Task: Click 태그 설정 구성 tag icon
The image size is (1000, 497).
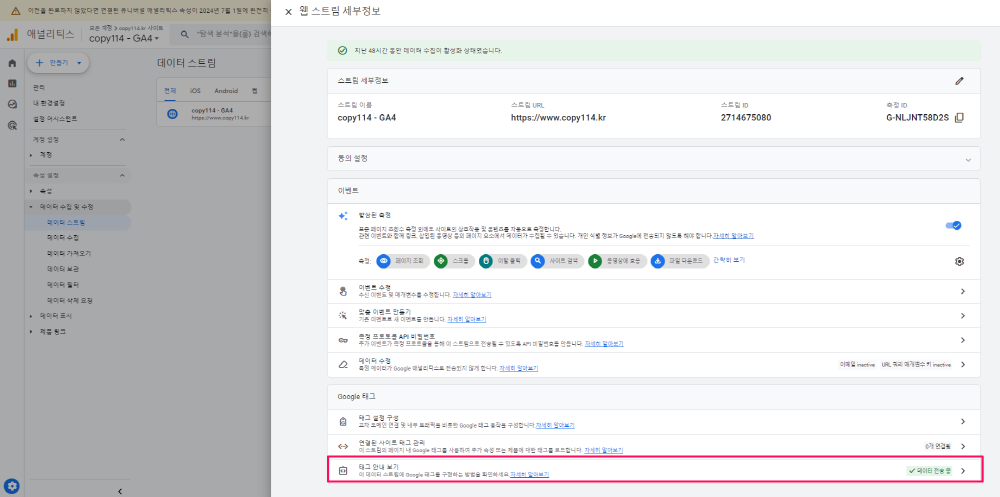Action: click(343, 422)
